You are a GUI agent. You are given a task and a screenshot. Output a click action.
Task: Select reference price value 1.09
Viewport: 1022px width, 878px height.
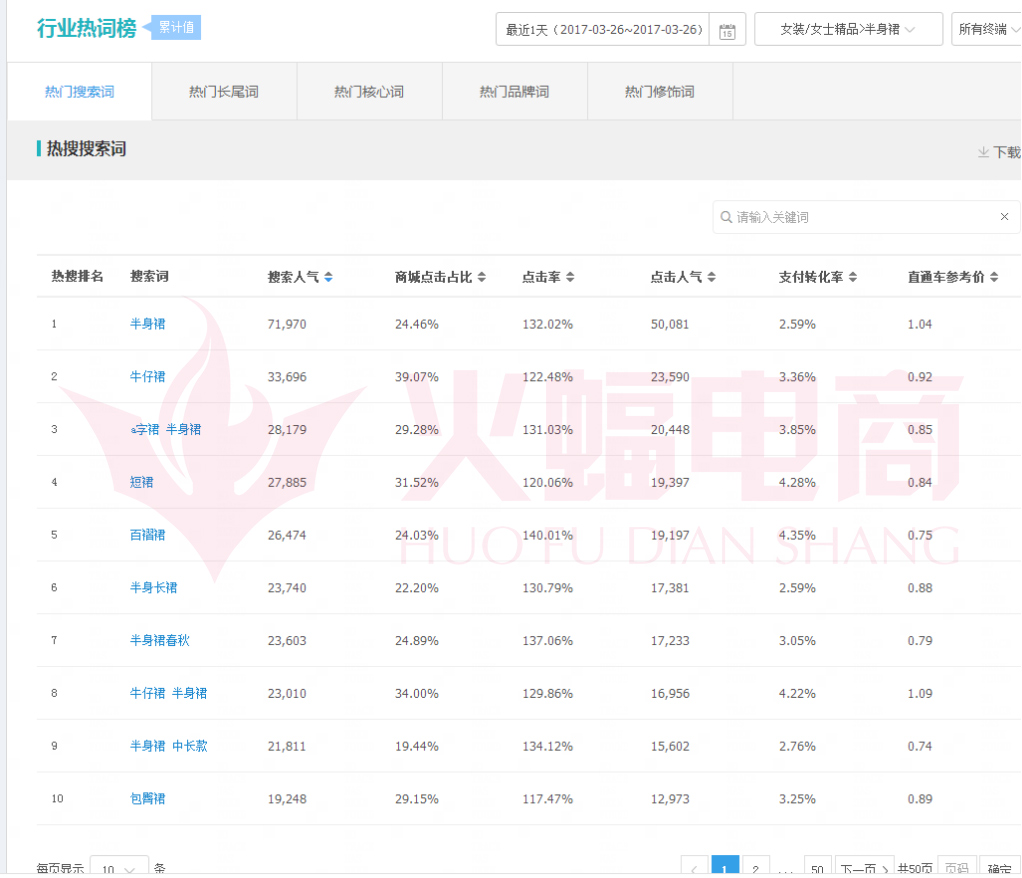[x=920, y=694]
